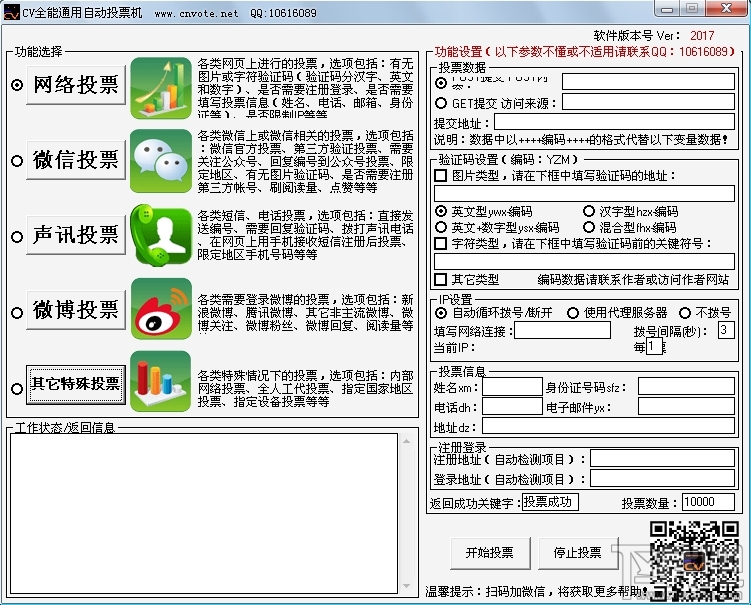Select the GET提交 radio option
Viewport: 751px width, 605px height.
(x=441, y=103)
